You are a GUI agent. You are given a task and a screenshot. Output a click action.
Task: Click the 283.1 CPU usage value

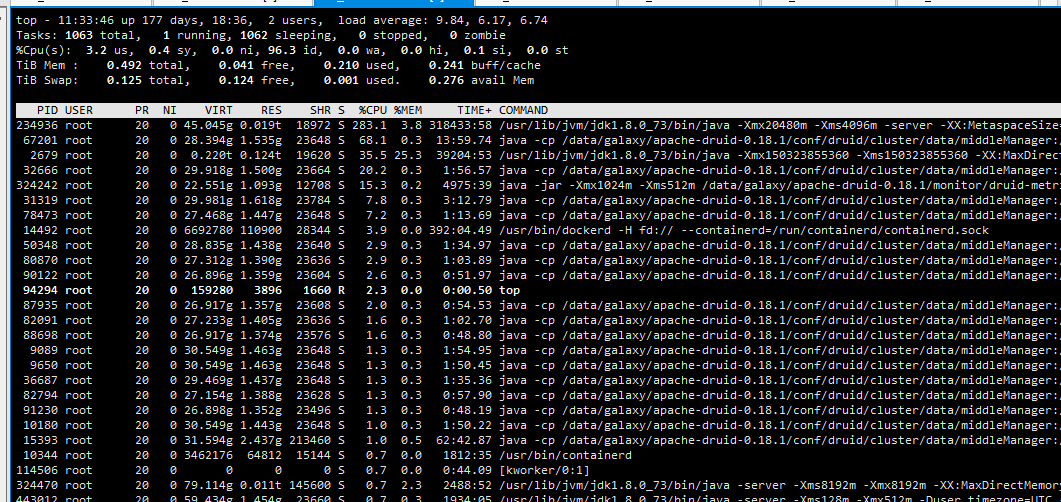(x=369, y=125)
